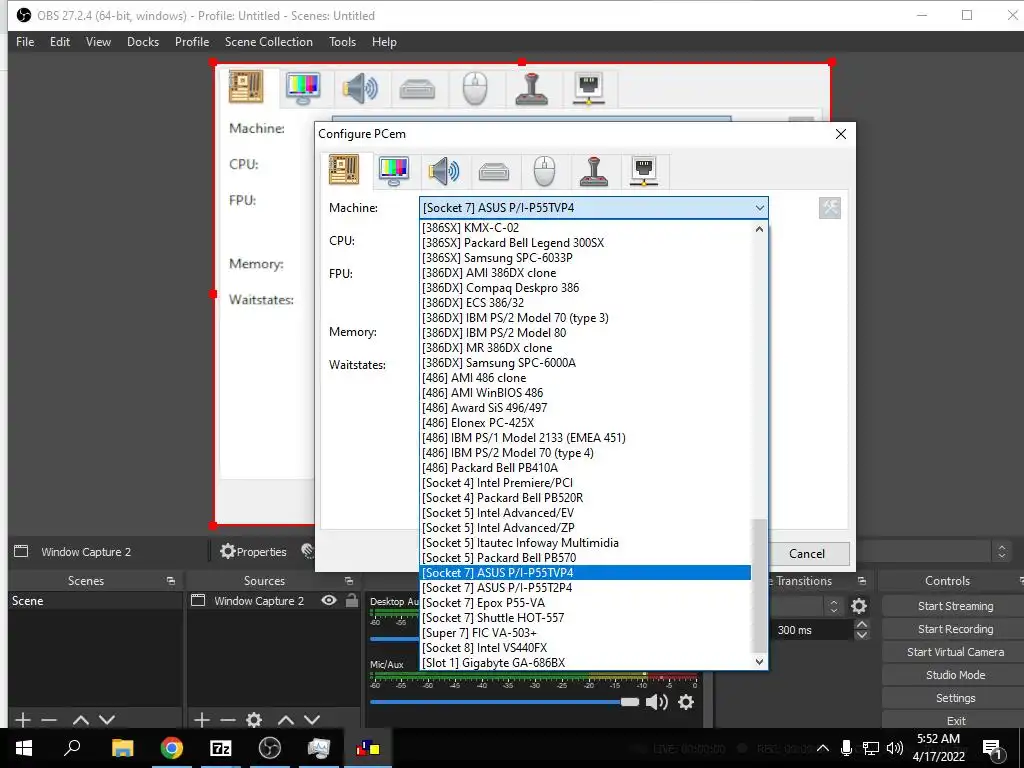Open the File menu in OBS

tap(25, 42)
